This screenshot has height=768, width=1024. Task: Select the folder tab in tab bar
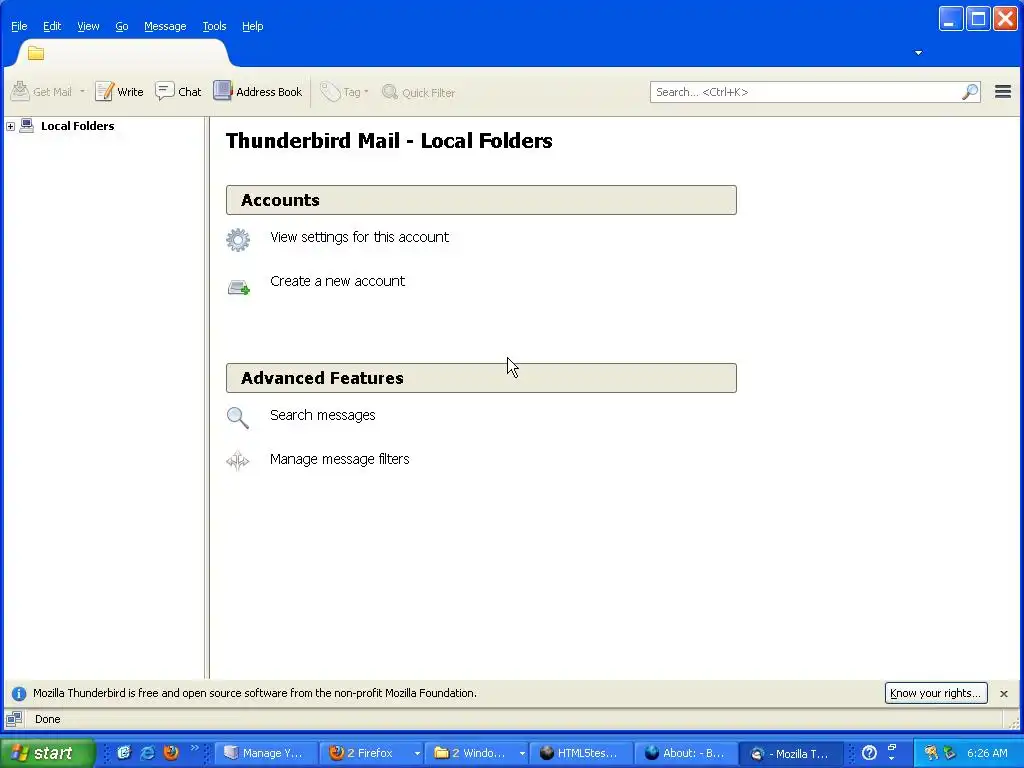[x=123, y=54]
